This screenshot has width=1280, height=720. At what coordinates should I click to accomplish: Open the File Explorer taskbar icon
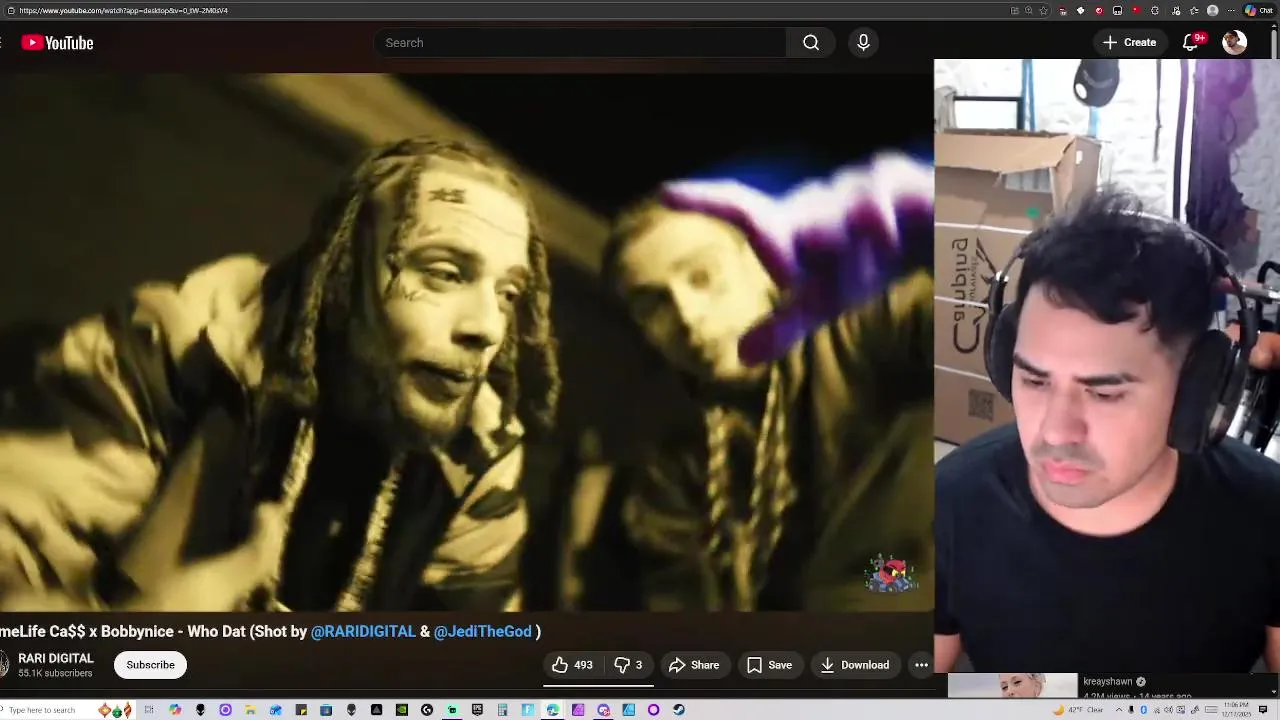coord(250,710)
